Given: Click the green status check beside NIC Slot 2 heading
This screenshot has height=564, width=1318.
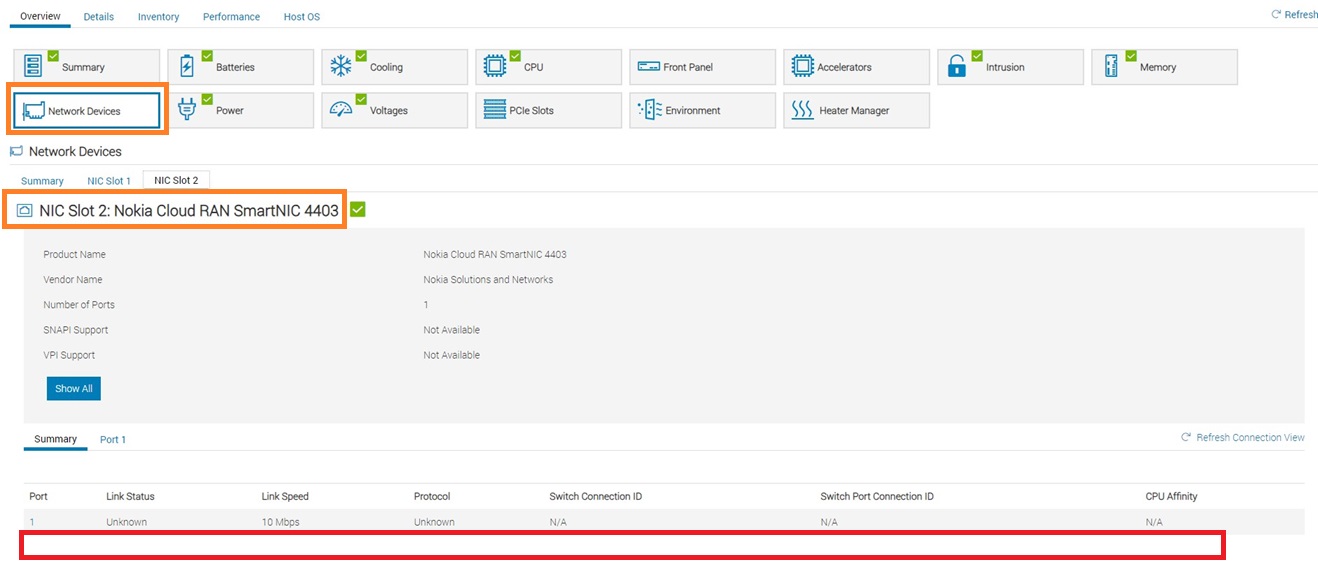Looking at the screenshot, I should click(358, 209).
